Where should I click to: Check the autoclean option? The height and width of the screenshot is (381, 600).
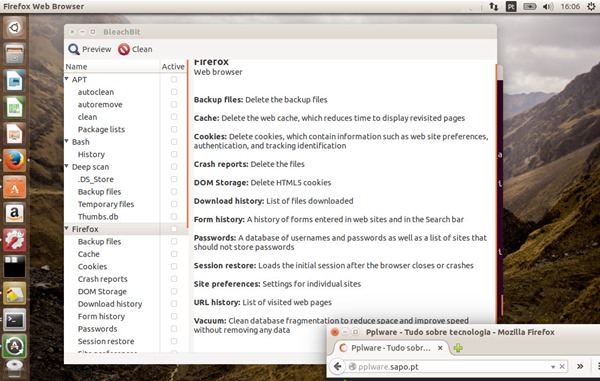click(x=174, y=92)
